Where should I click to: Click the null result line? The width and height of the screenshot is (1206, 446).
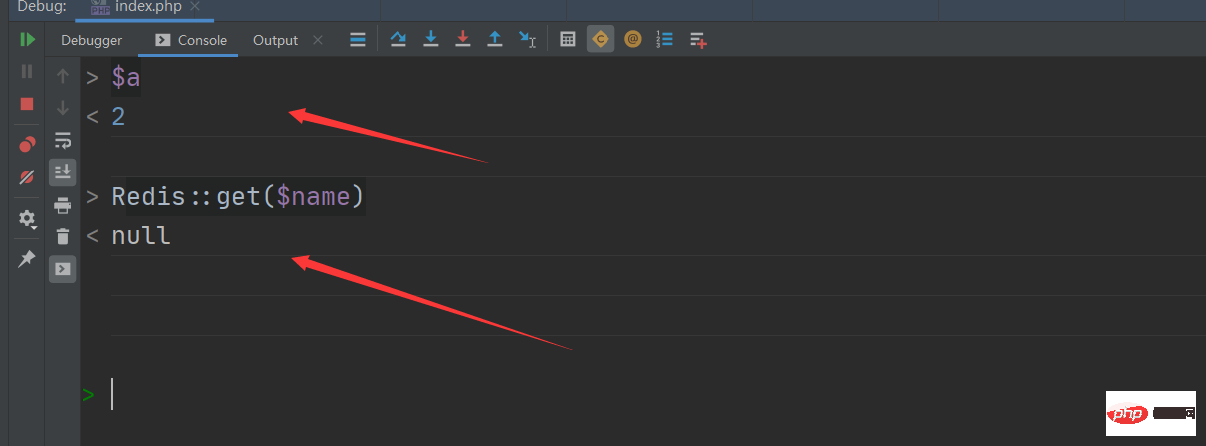click(141, 236)
